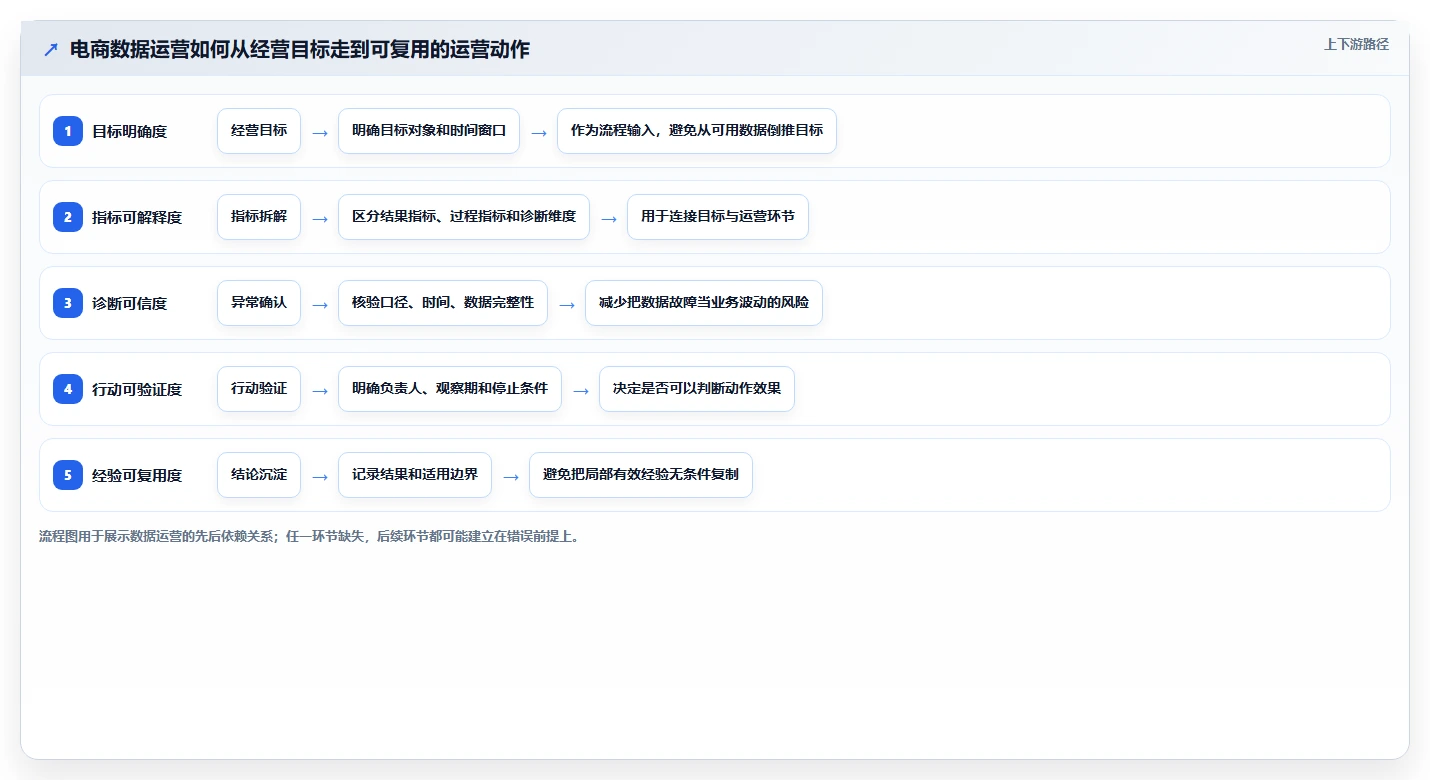This screenshot has height=780, width=1430.
Task: Select the 行动可验证度 row label
Action: click(x=137, y=389)
